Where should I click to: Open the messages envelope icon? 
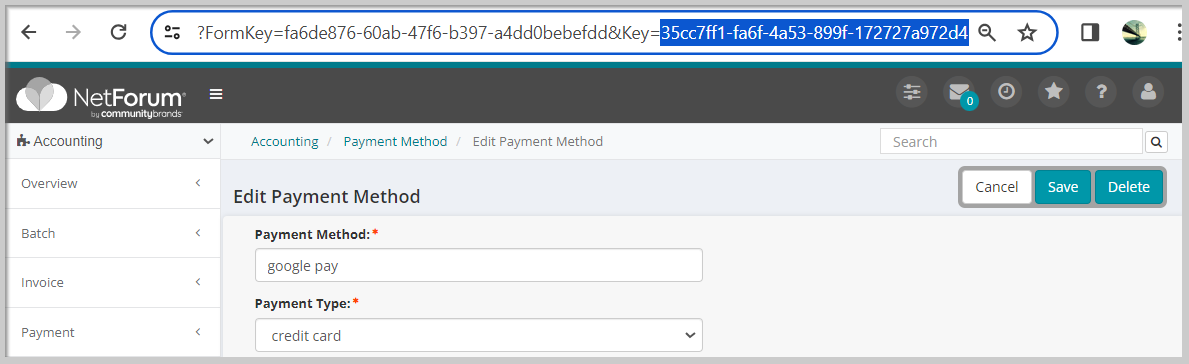coord(958,92)
